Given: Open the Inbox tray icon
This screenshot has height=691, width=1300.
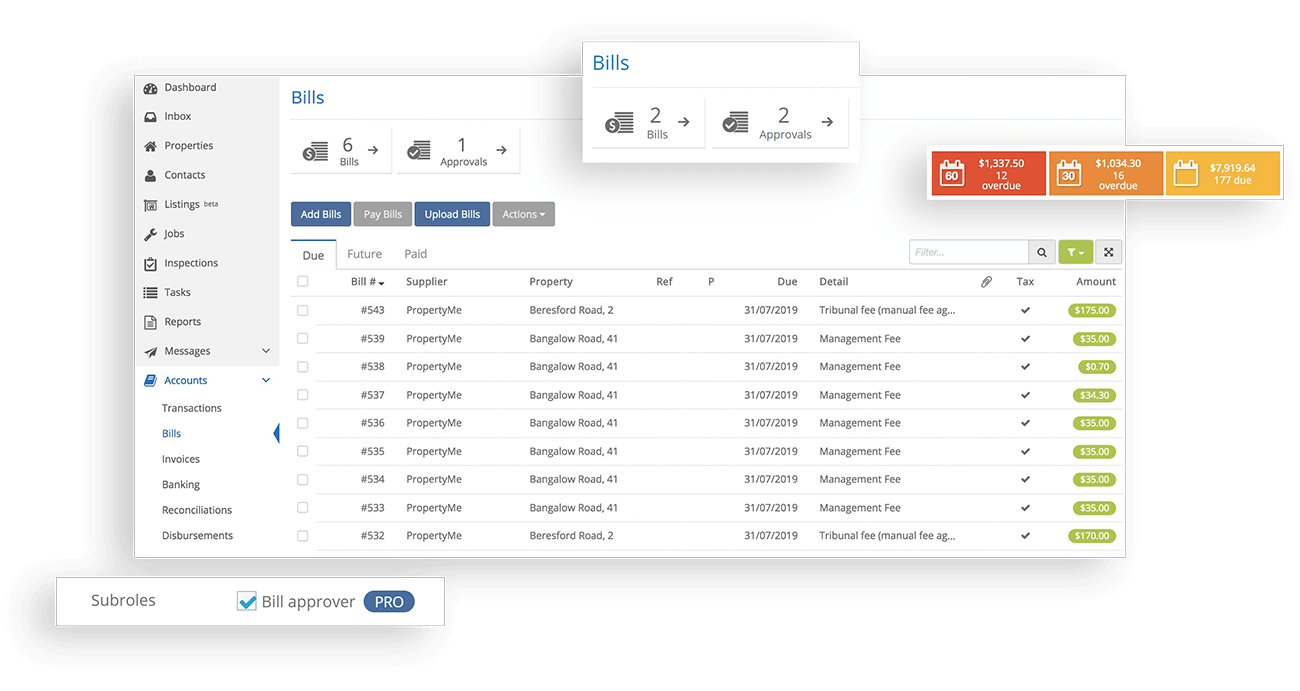Looking at the screenshot, I should pos(150,117).
